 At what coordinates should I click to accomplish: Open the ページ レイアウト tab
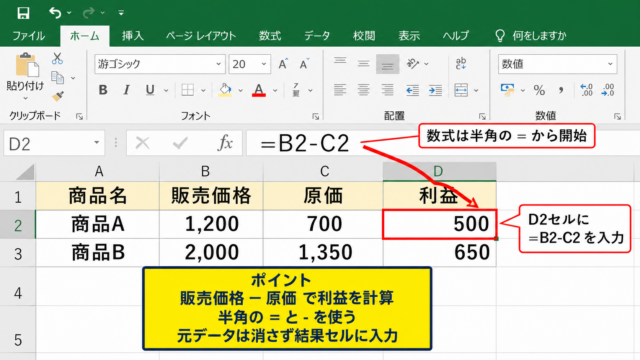[x=201, y=36]
